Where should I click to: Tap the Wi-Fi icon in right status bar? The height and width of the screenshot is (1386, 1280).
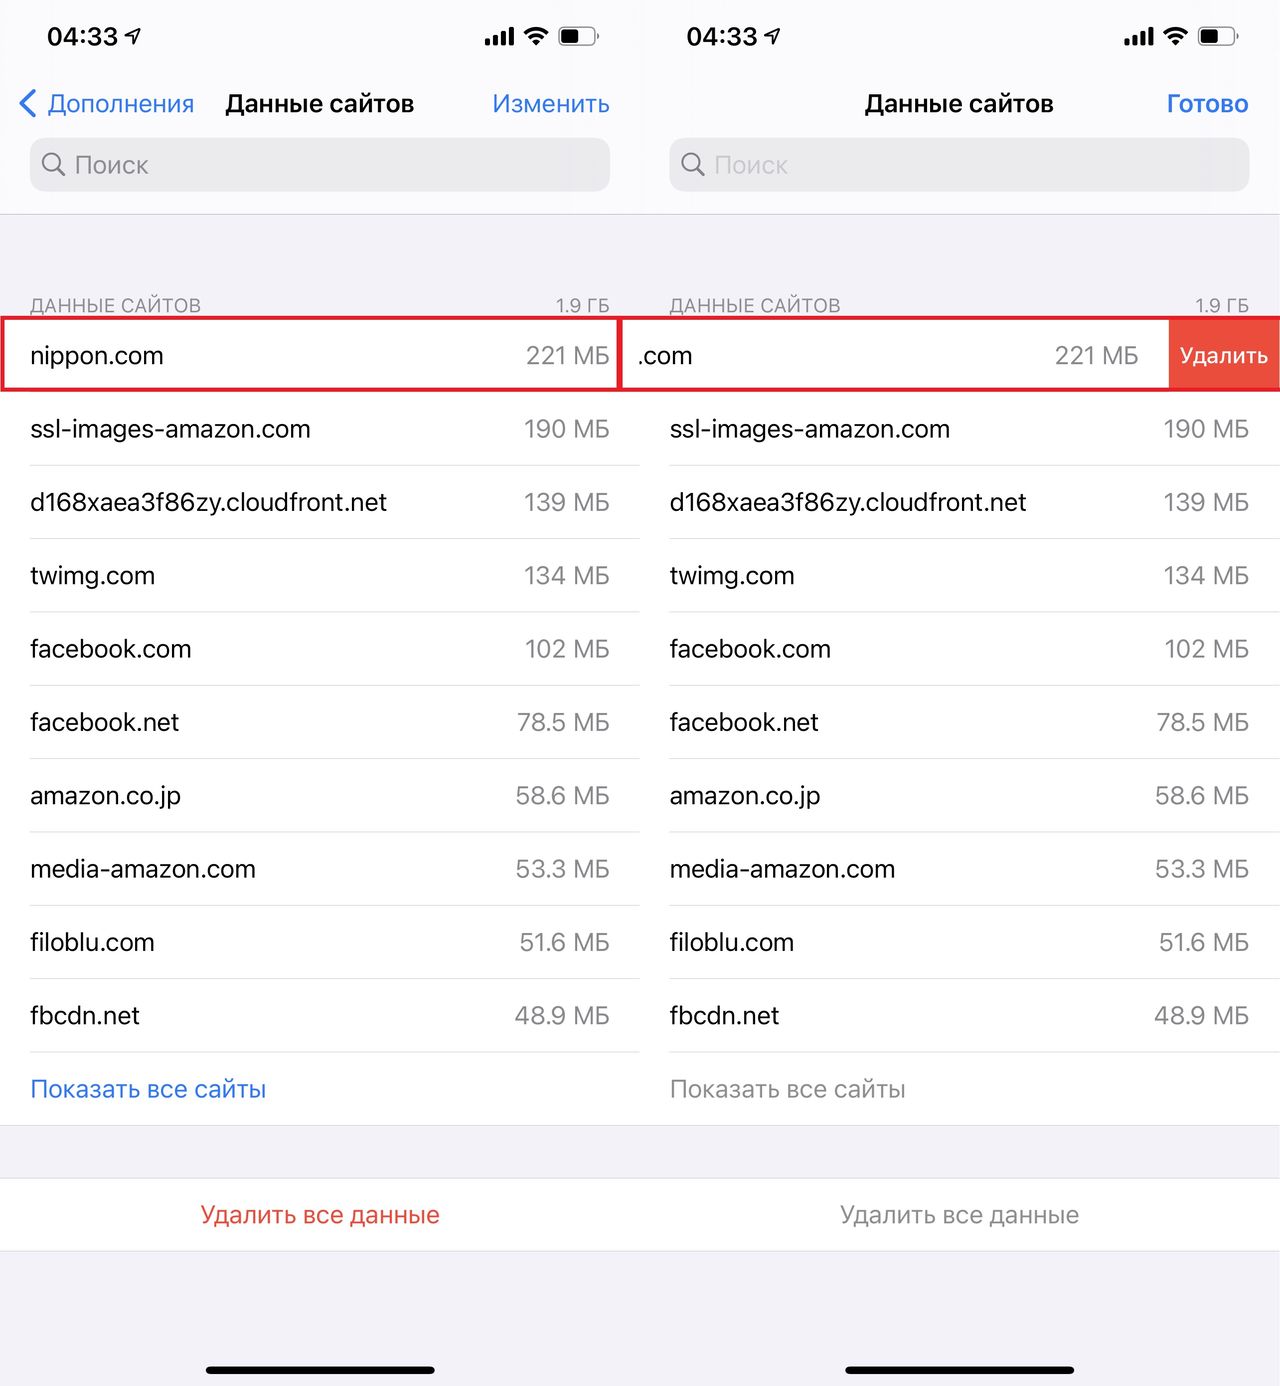[1176, 37]
